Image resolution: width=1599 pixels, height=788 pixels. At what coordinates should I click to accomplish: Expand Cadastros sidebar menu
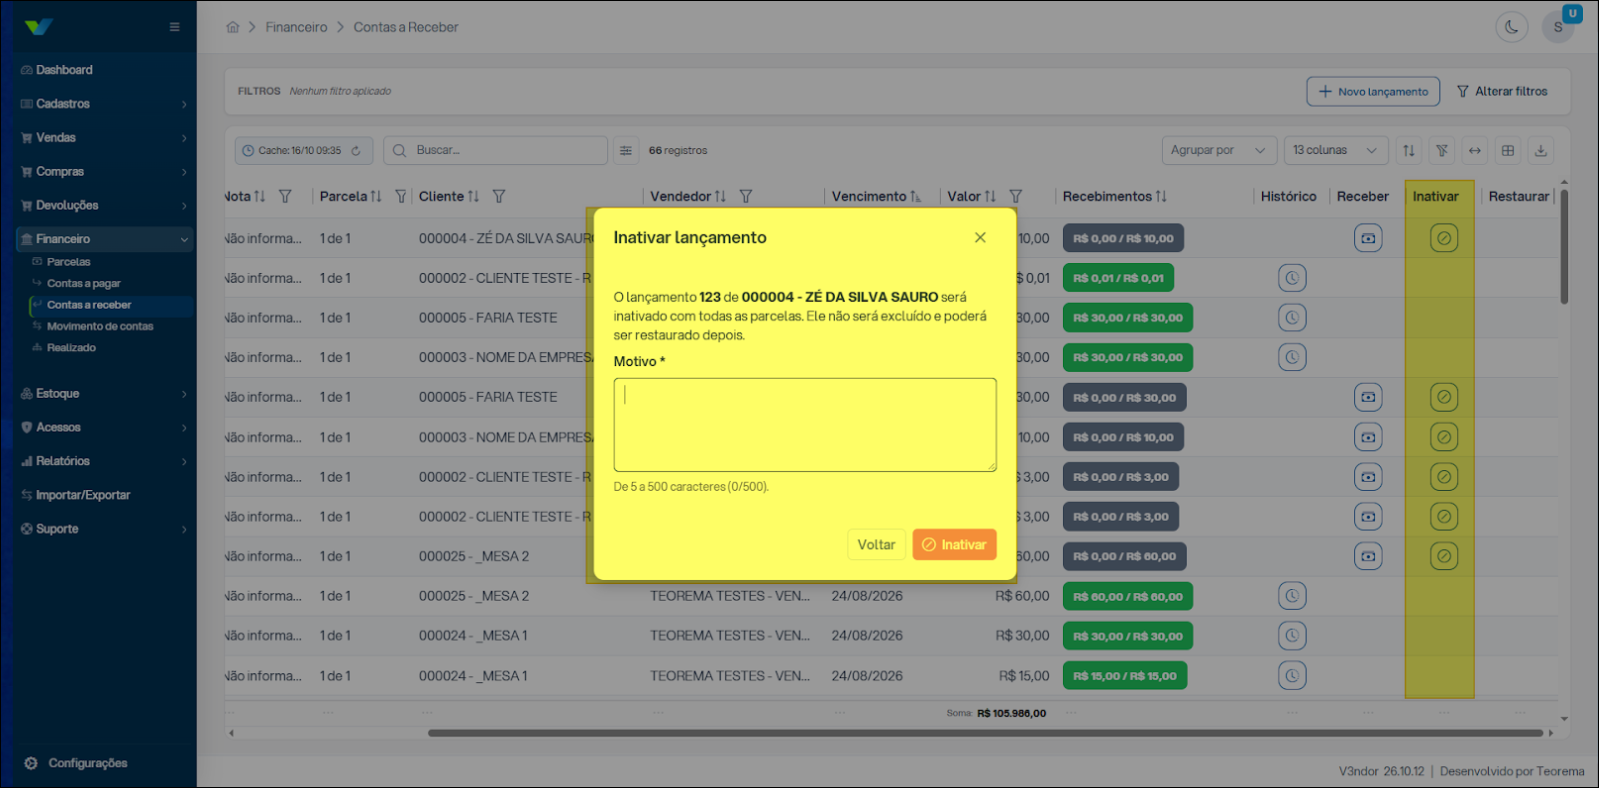coord(104,104)
